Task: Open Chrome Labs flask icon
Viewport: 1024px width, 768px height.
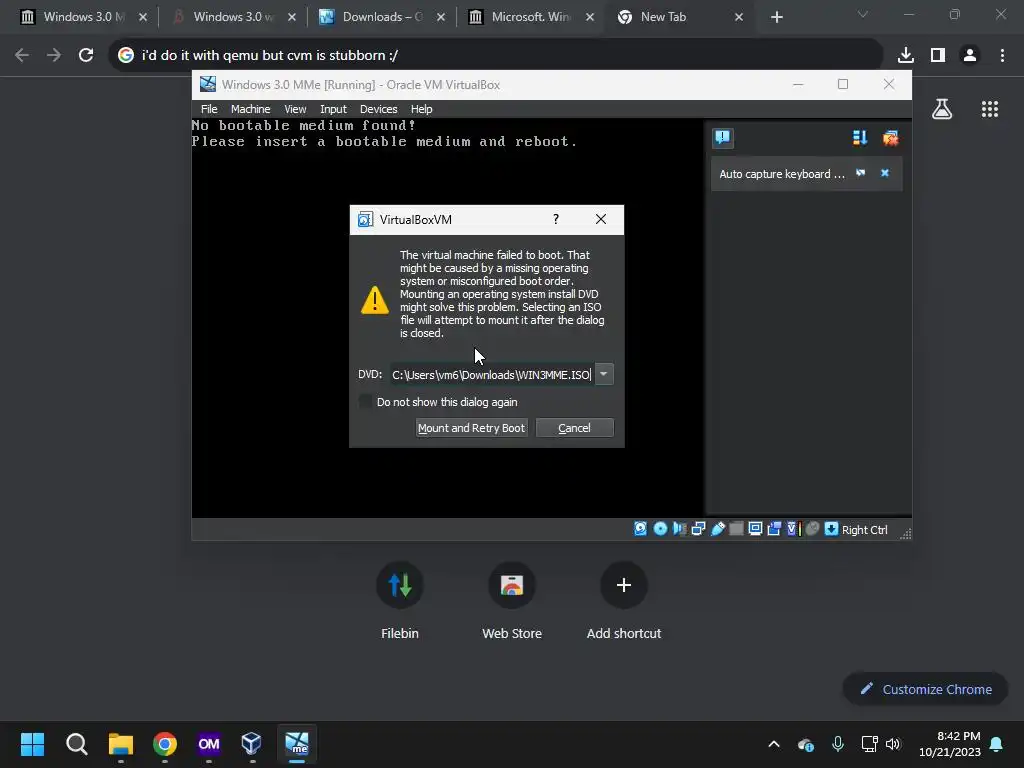Action: click(942, 109)
